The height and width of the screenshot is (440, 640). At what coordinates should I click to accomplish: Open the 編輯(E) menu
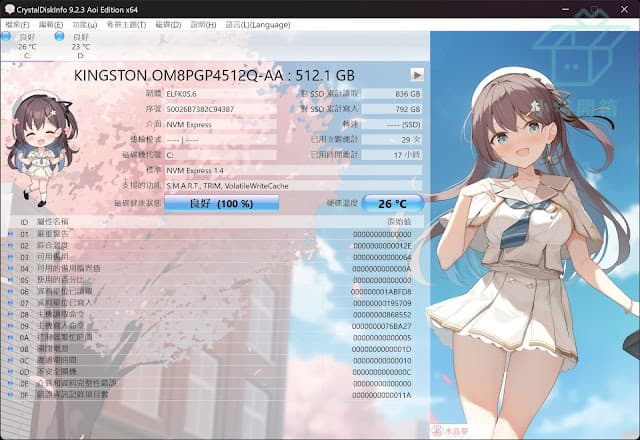(x=51, y=25)
